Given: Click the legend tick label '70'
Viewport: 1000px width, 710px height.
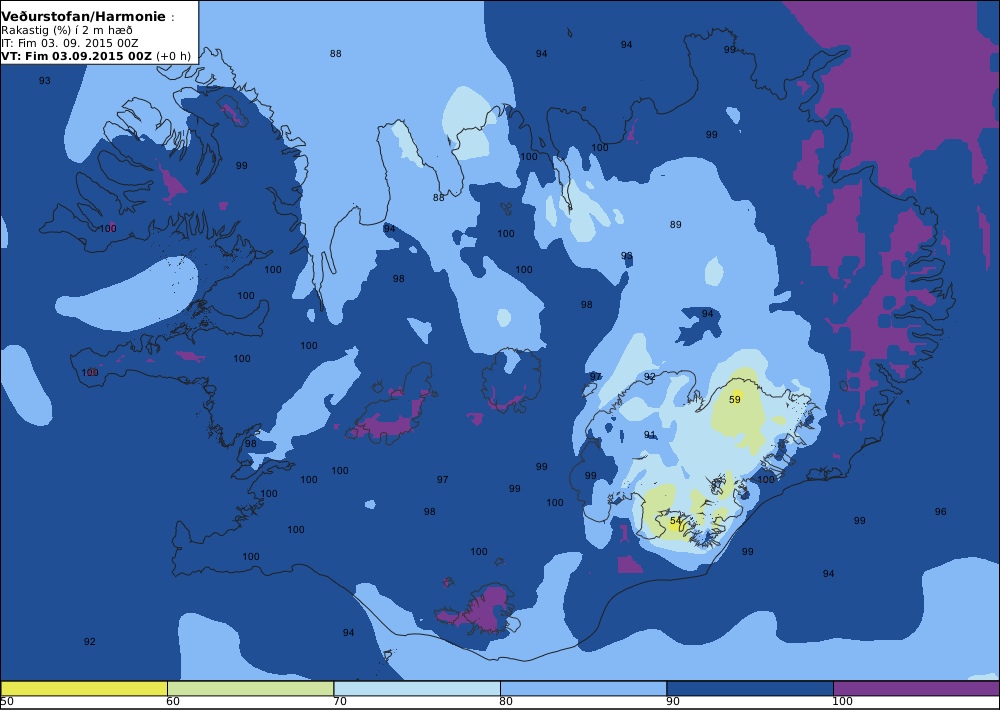Looking at the screenshot, I should [340, 702].
